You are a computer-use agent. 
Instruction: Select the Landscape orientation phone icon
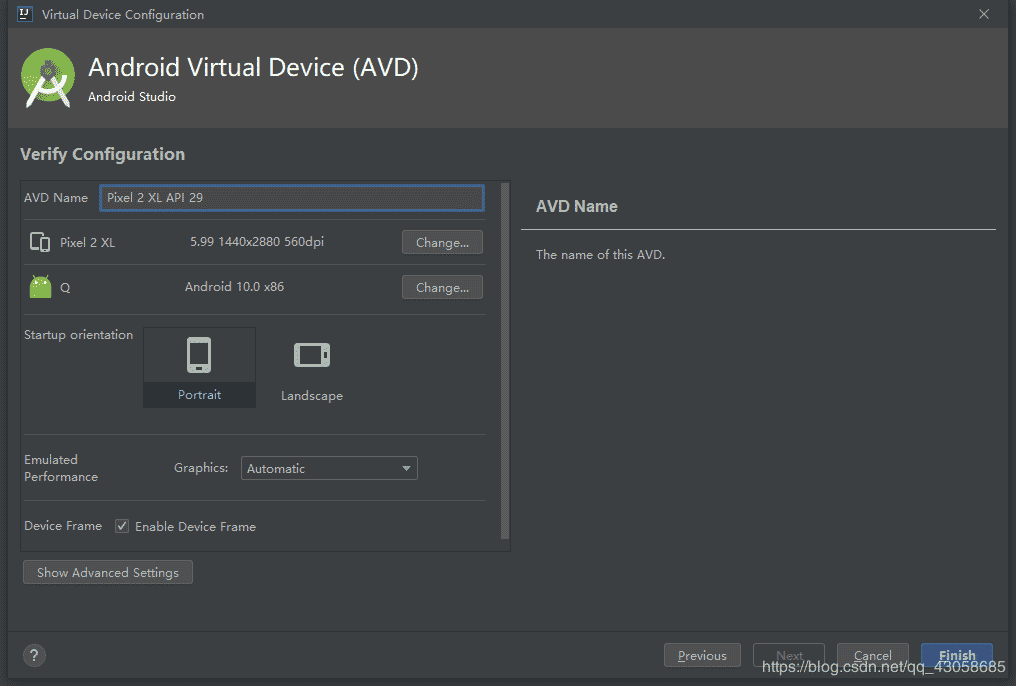311,355
